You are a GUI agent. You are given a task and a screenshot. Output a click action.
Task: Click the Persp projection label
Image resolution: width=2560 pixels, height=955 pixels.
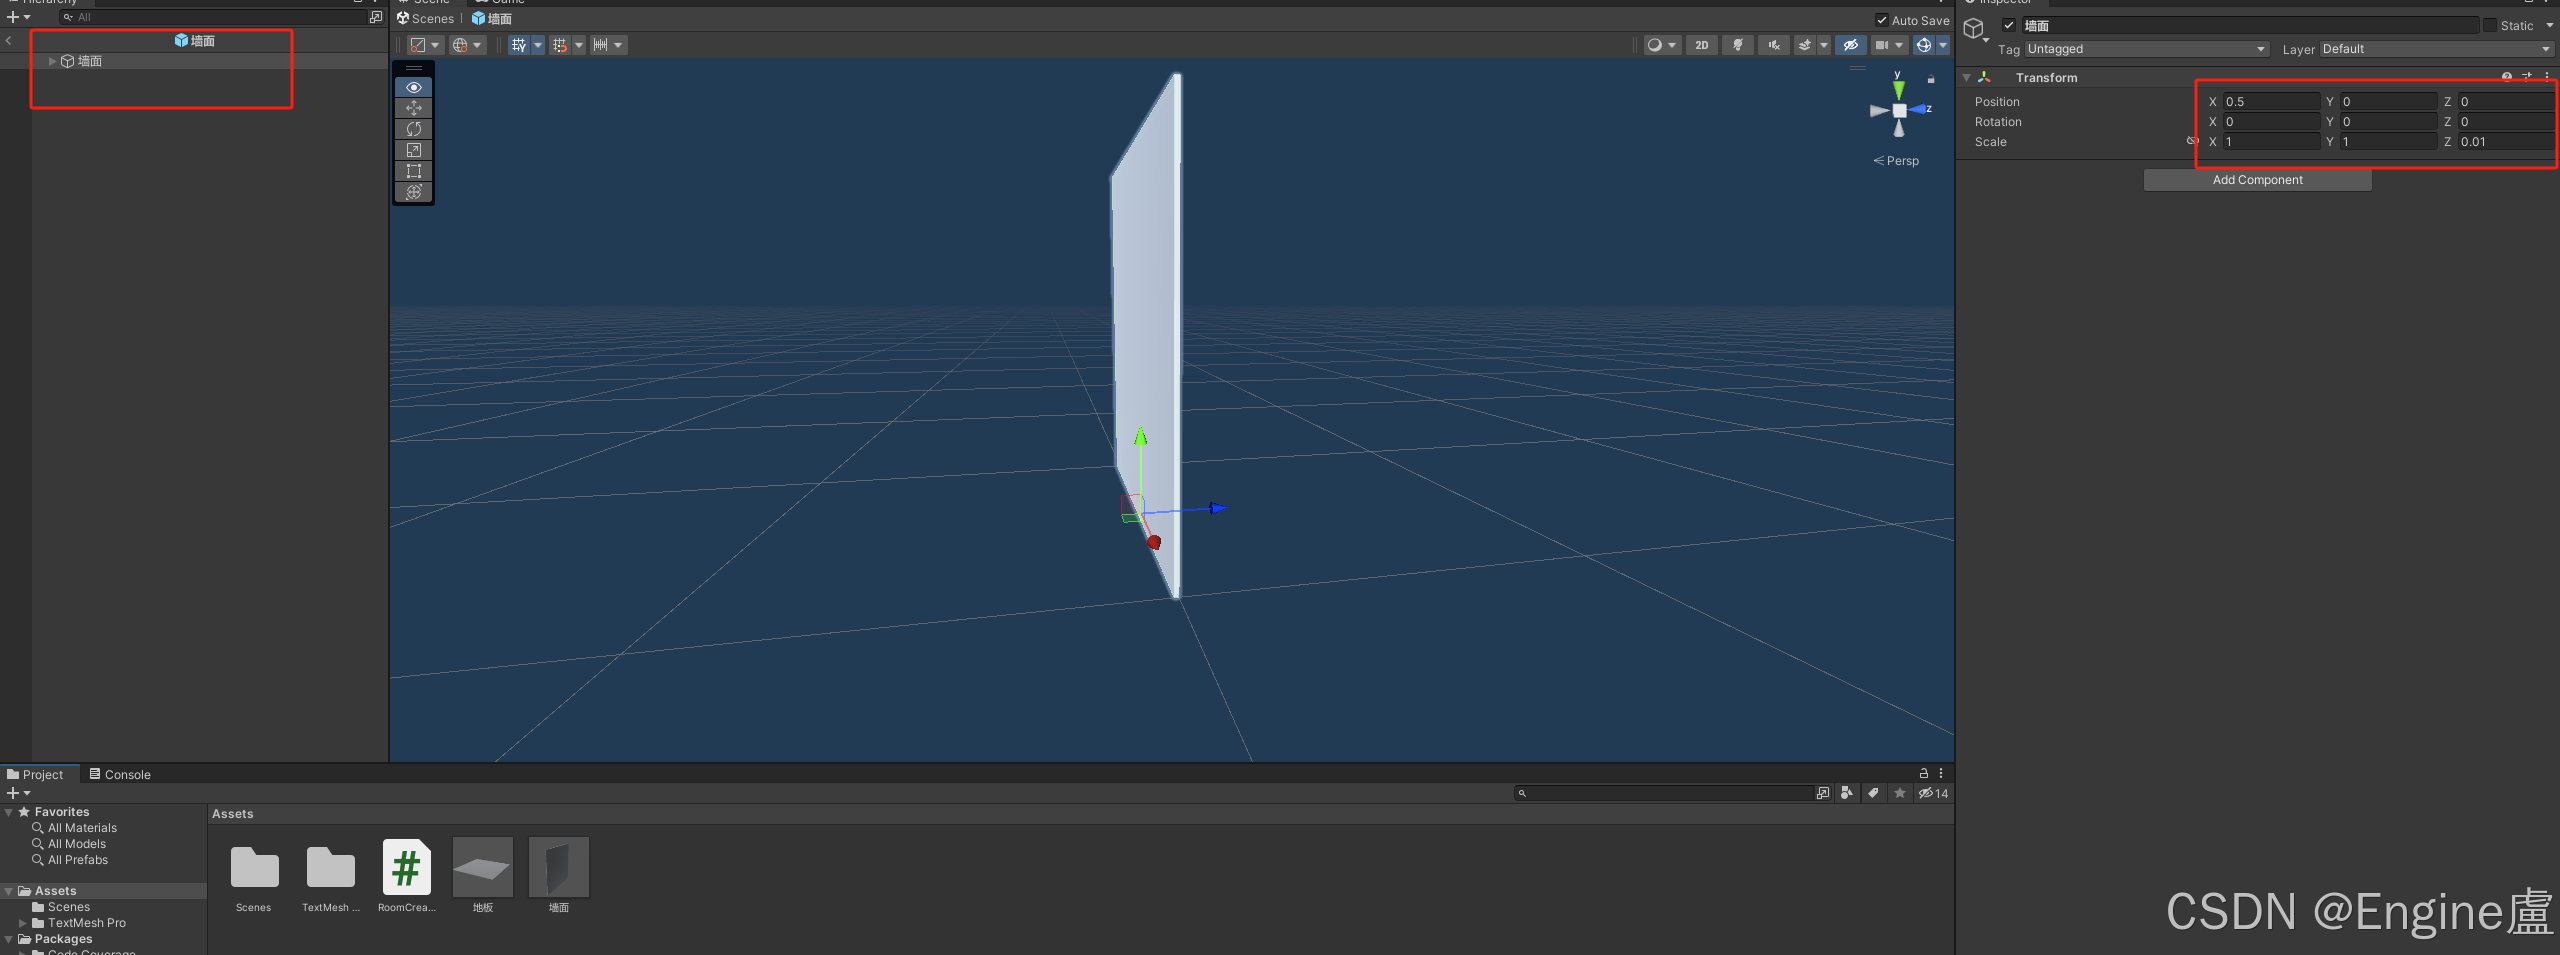coord(1896,160)
